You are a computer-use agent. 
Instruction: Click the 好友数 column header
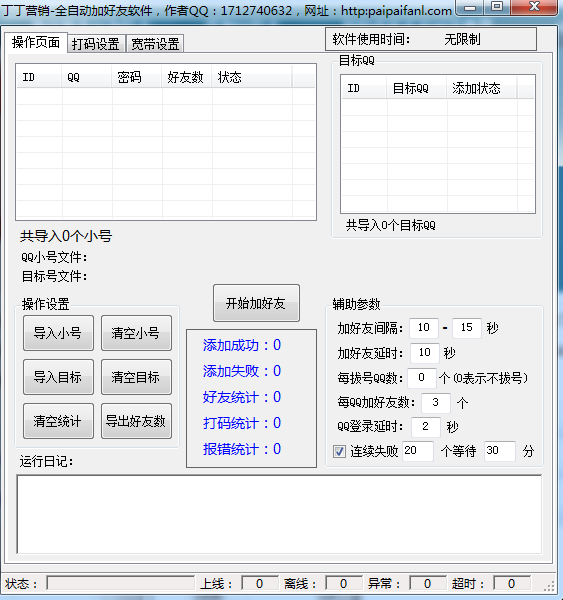[x=187, y=77]
